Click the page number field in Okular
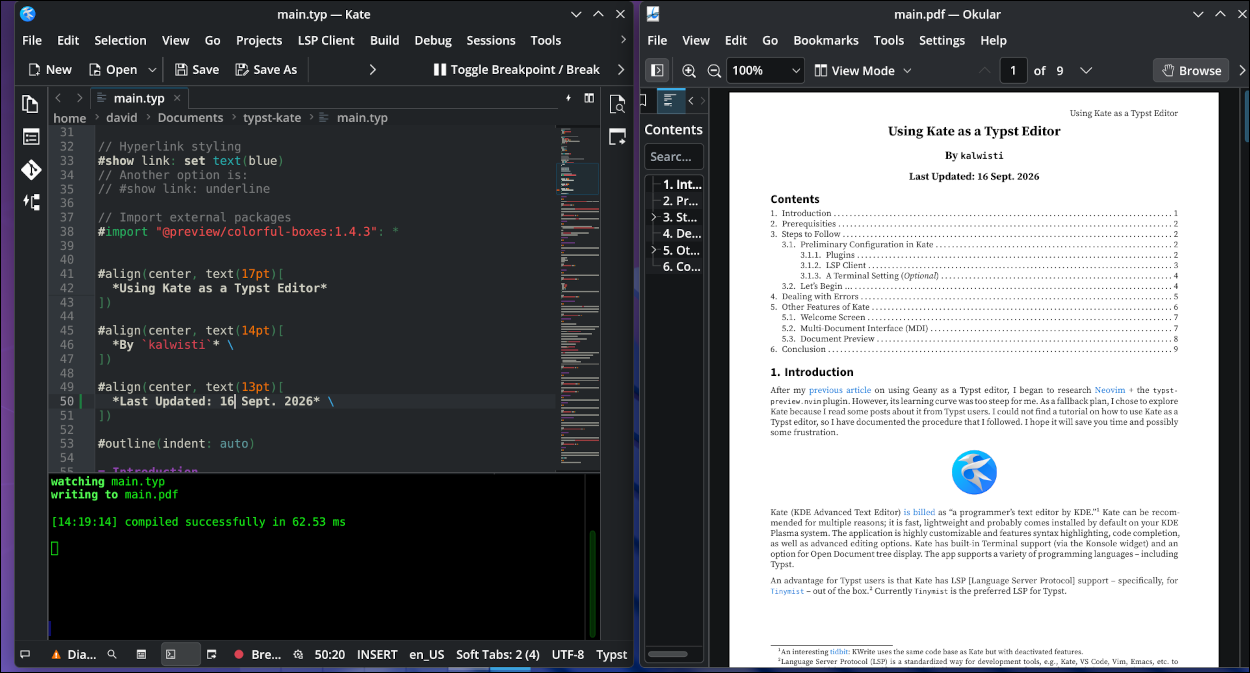 (1014, 70)
